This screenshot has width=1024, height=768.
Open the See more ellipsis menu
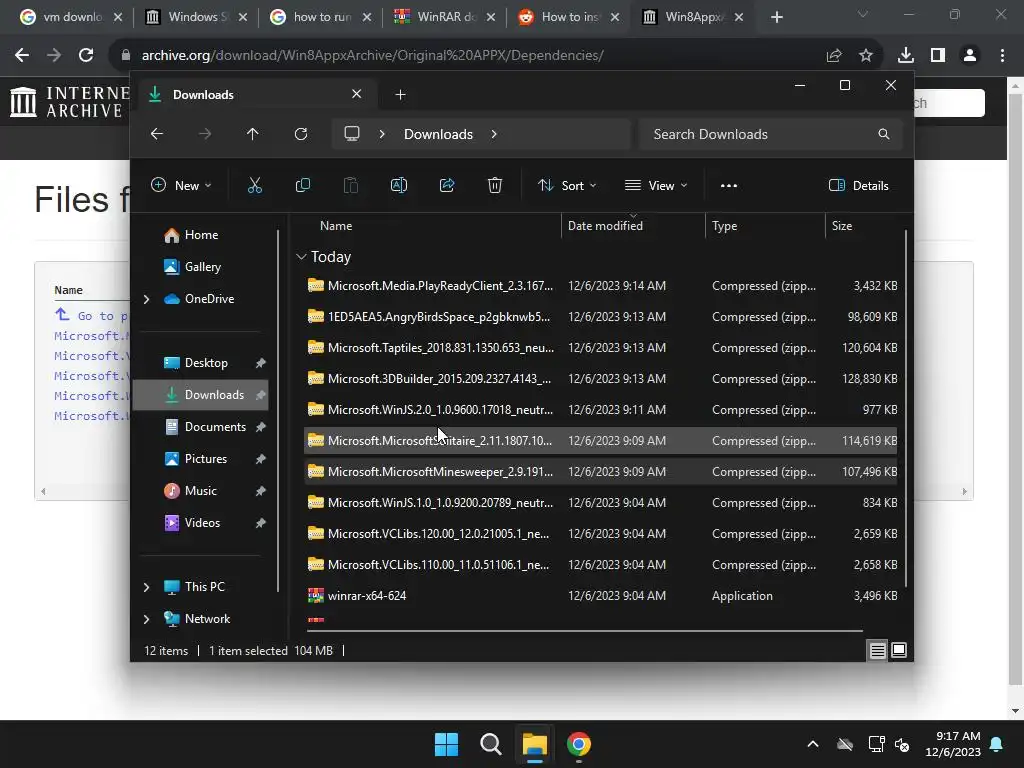(729, 185)
